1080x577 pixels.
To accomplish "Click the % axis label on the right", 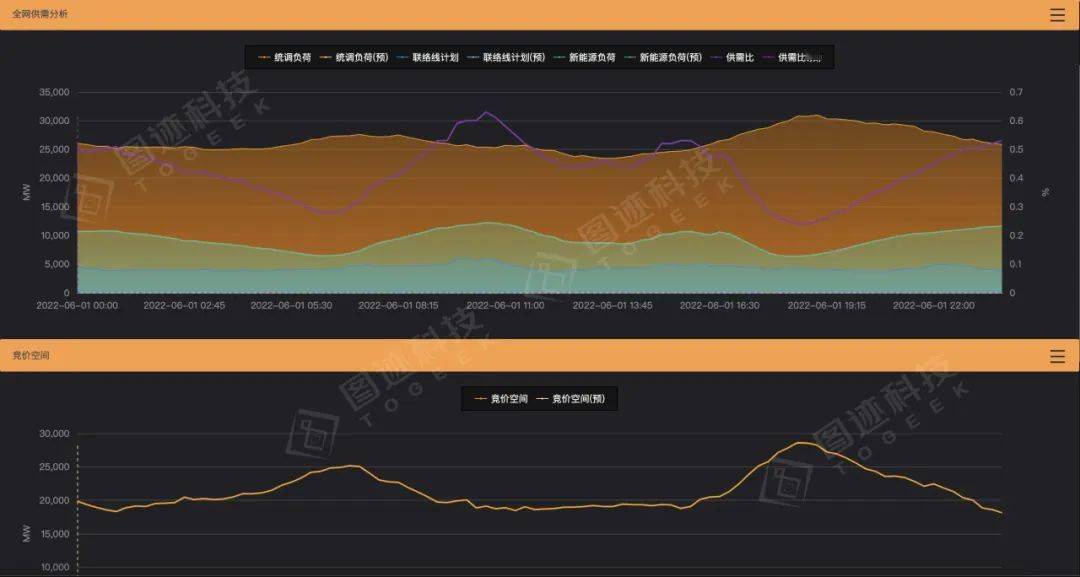I will (1046, 190).
